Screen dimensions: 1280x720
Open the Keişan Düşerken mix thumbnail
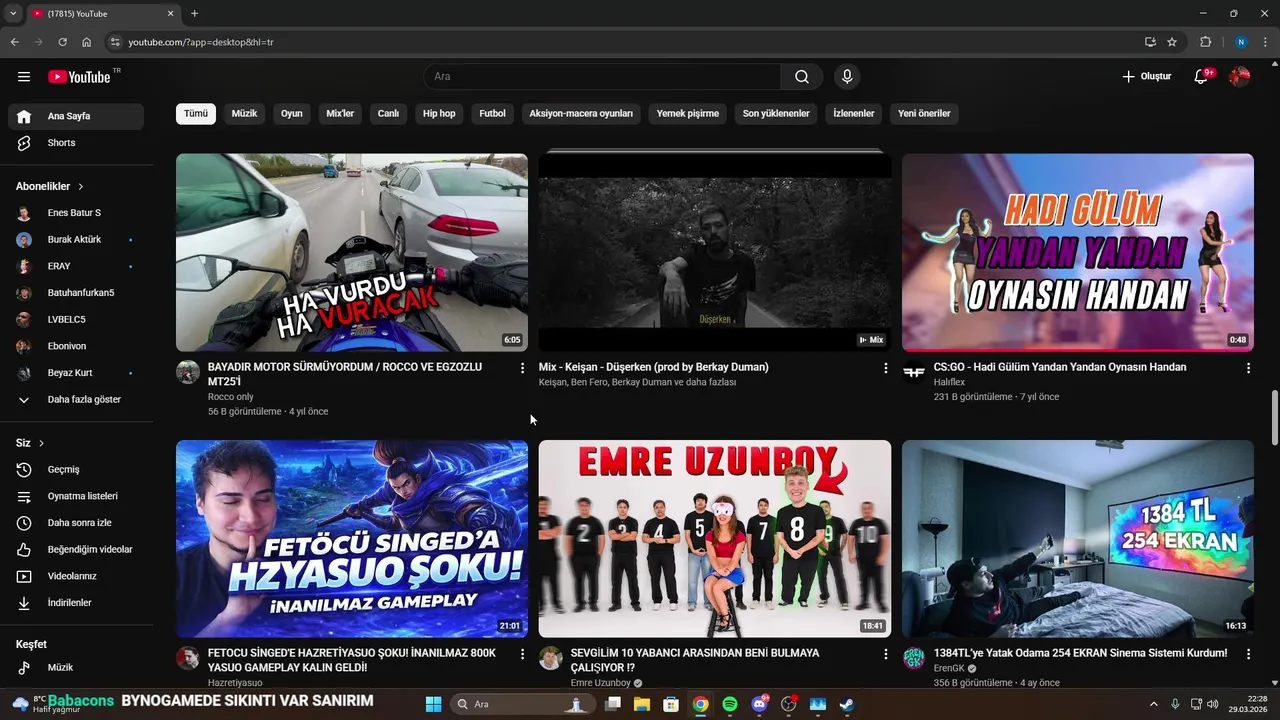tap(715, 252)
